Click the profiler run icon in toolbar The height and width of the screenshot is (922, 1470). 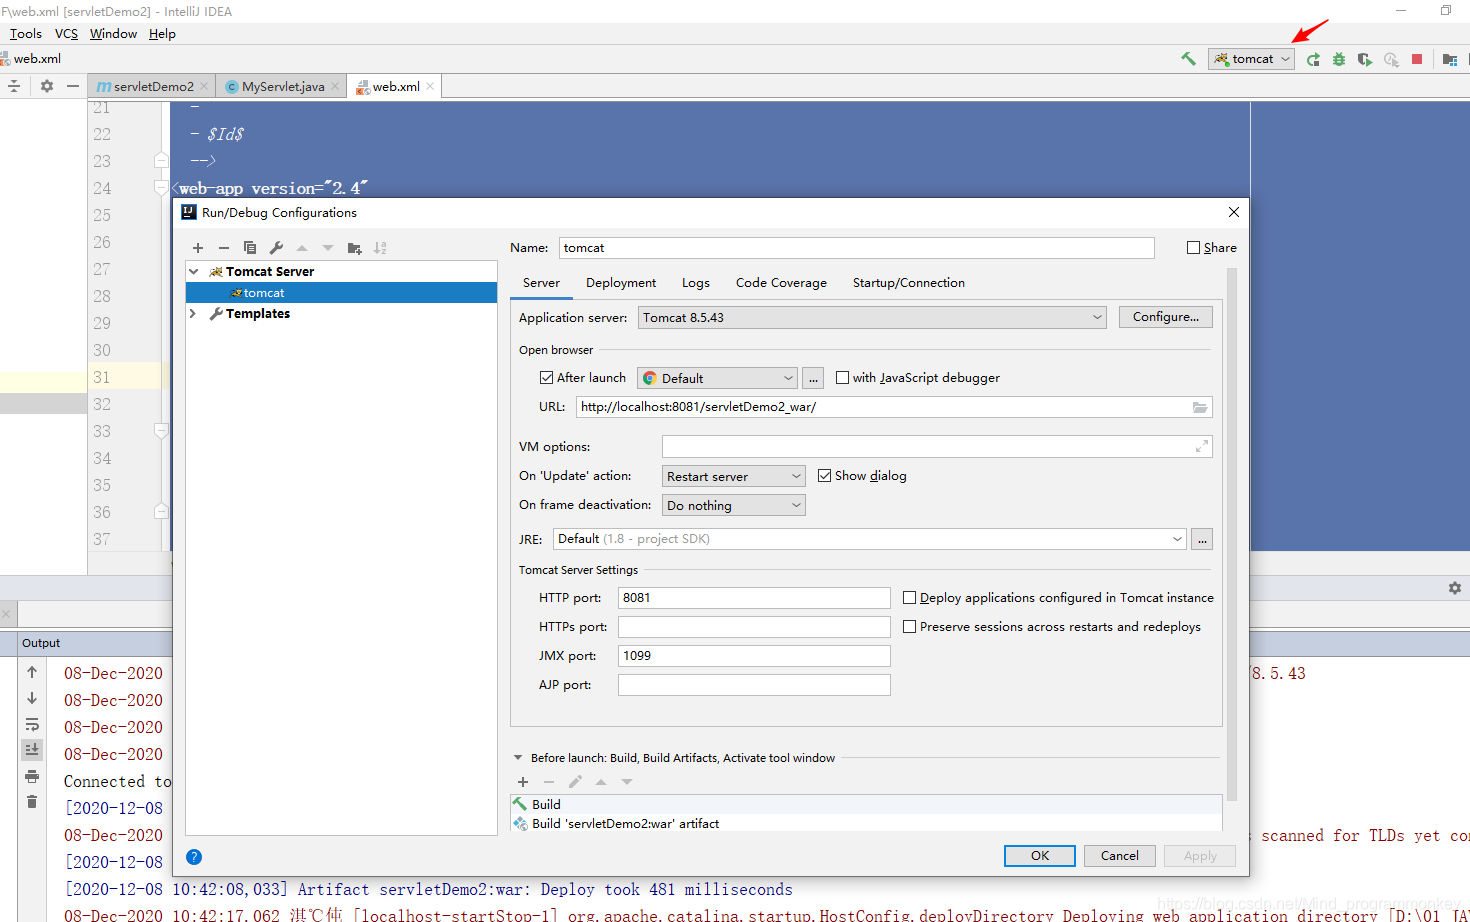click(1391, 59)
